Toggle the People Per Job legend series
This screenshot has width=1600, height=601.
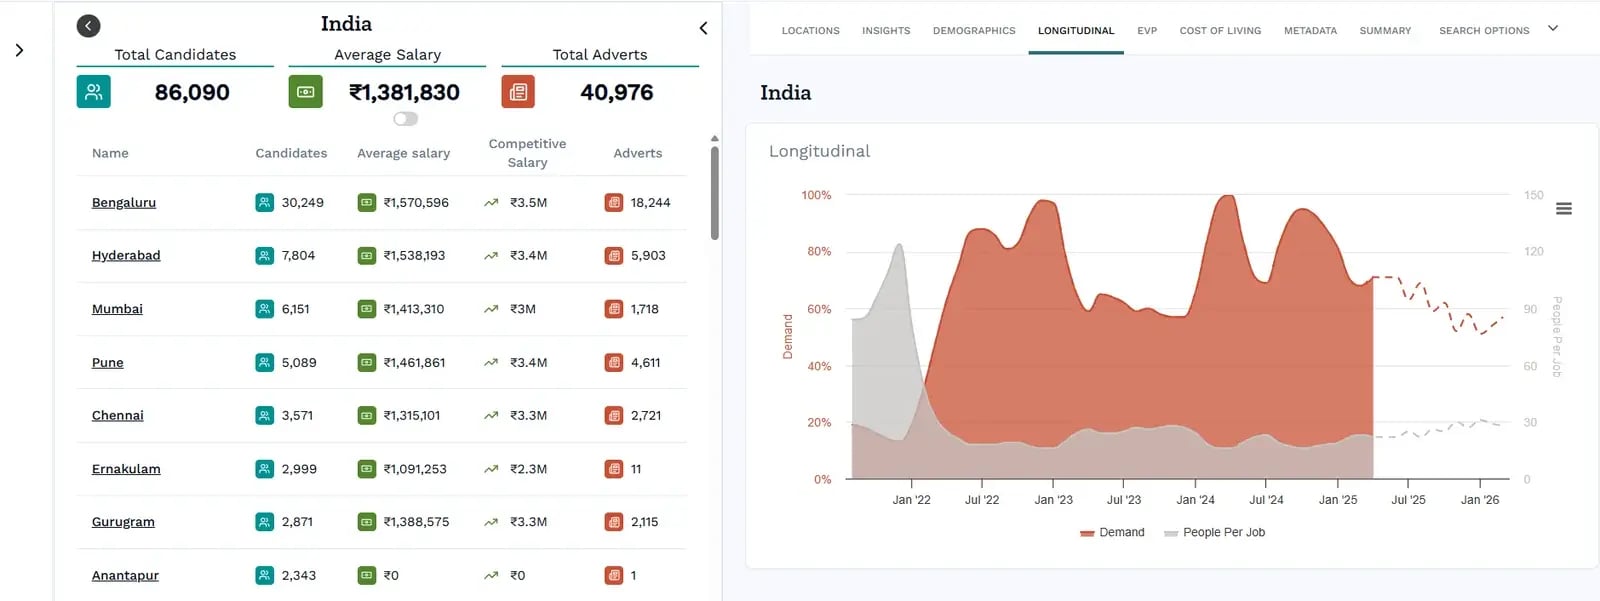pyautogui.click(x=1214, y=533)
